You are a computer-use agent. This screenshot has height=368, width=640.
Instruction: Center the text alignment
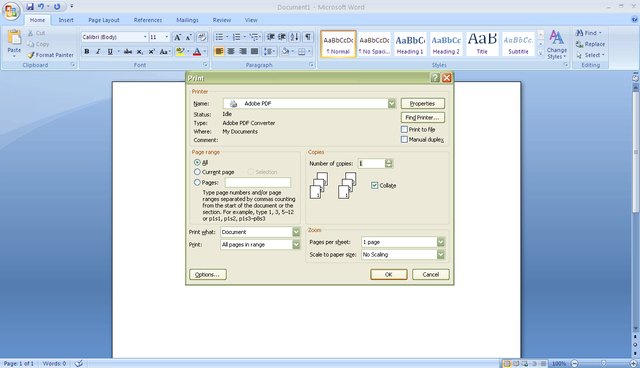pos(231,51)
